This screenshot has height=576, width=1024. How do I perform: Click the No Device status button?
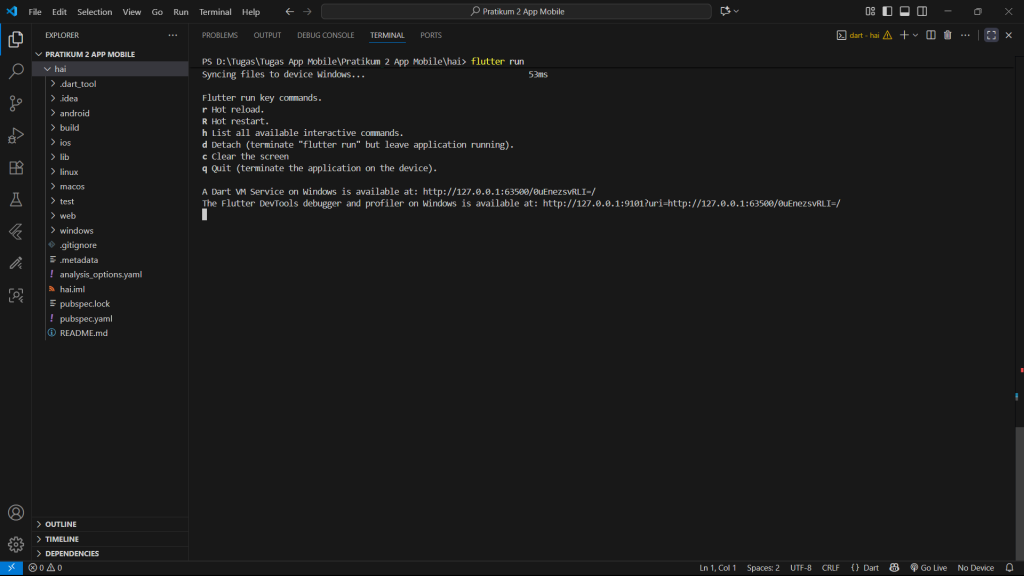(976, 568)
